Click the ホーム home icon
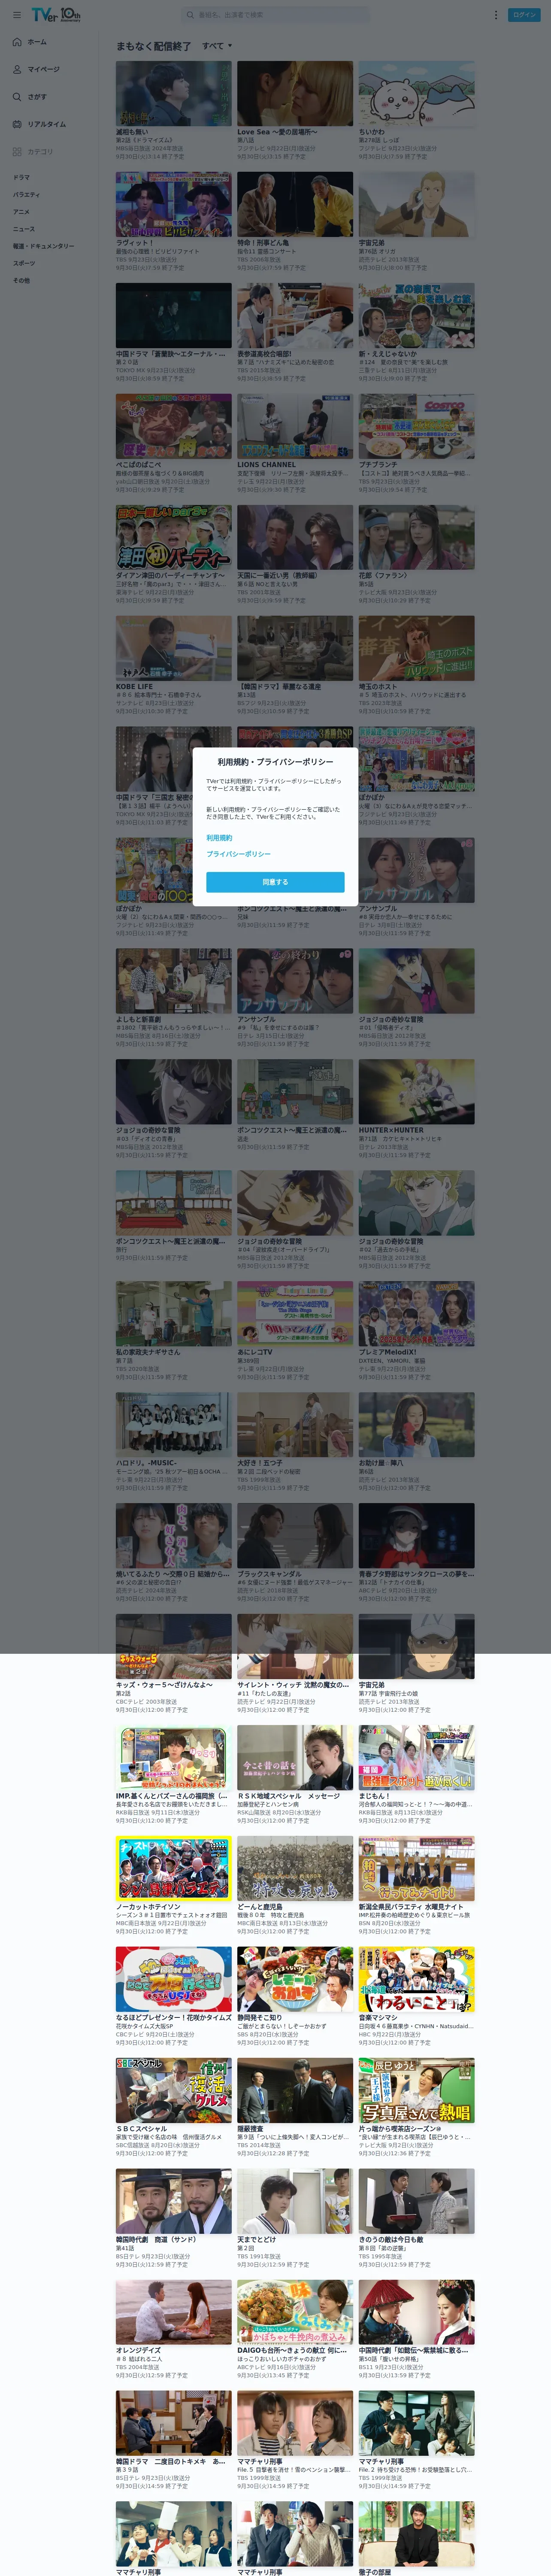The width and height of the screenshot is (551, 2576). click(17, 42)
